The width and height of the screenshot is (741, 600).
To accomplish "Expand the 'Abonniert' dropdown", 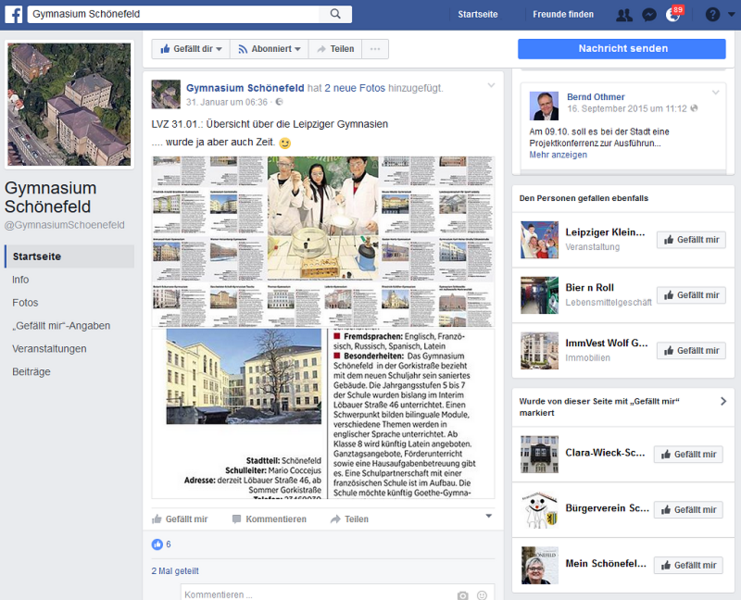I will tap(268, 49).
